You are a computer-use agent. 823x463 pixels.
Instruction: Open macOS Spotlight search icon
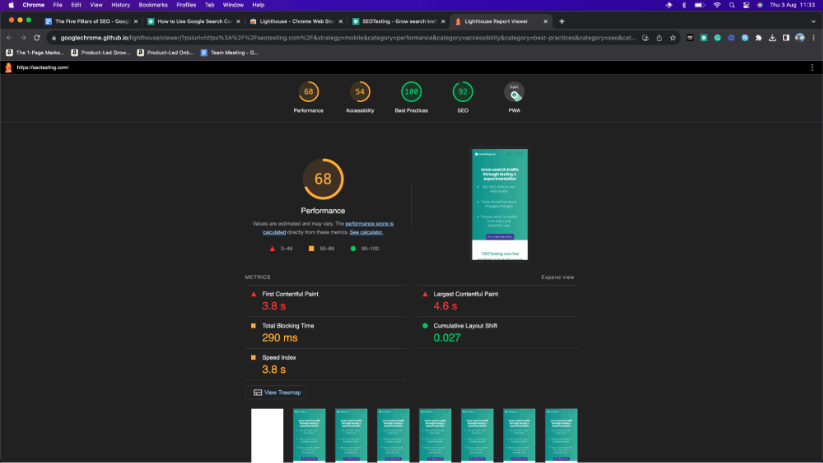732,5
